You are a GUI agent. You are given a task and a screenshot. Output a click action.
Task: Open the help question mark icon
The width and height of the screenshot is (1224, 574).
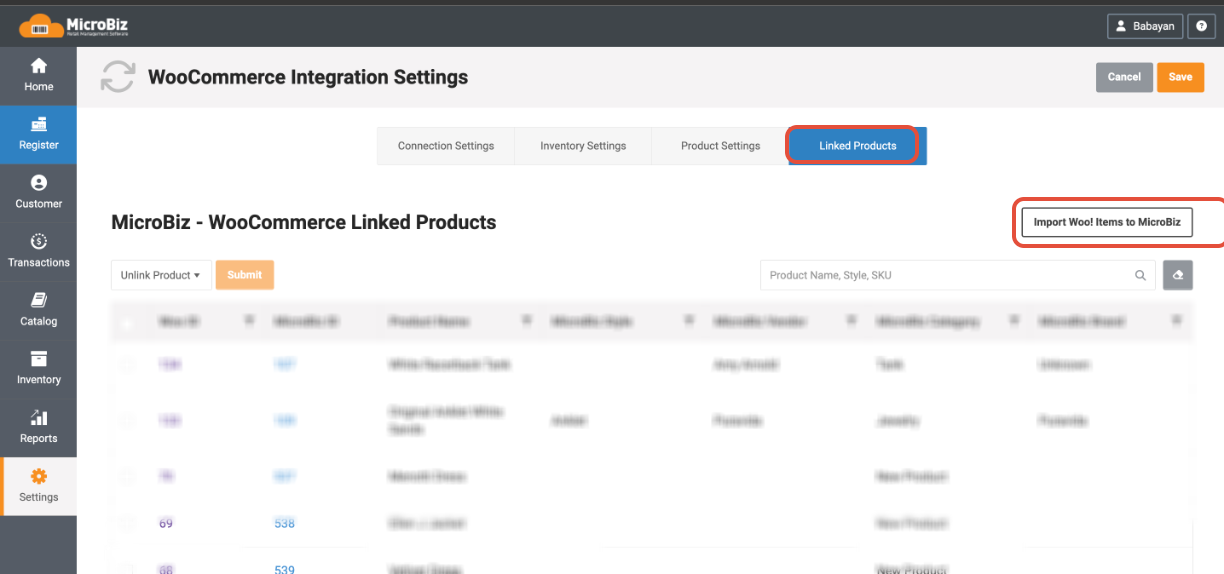tap(1201, 26)
